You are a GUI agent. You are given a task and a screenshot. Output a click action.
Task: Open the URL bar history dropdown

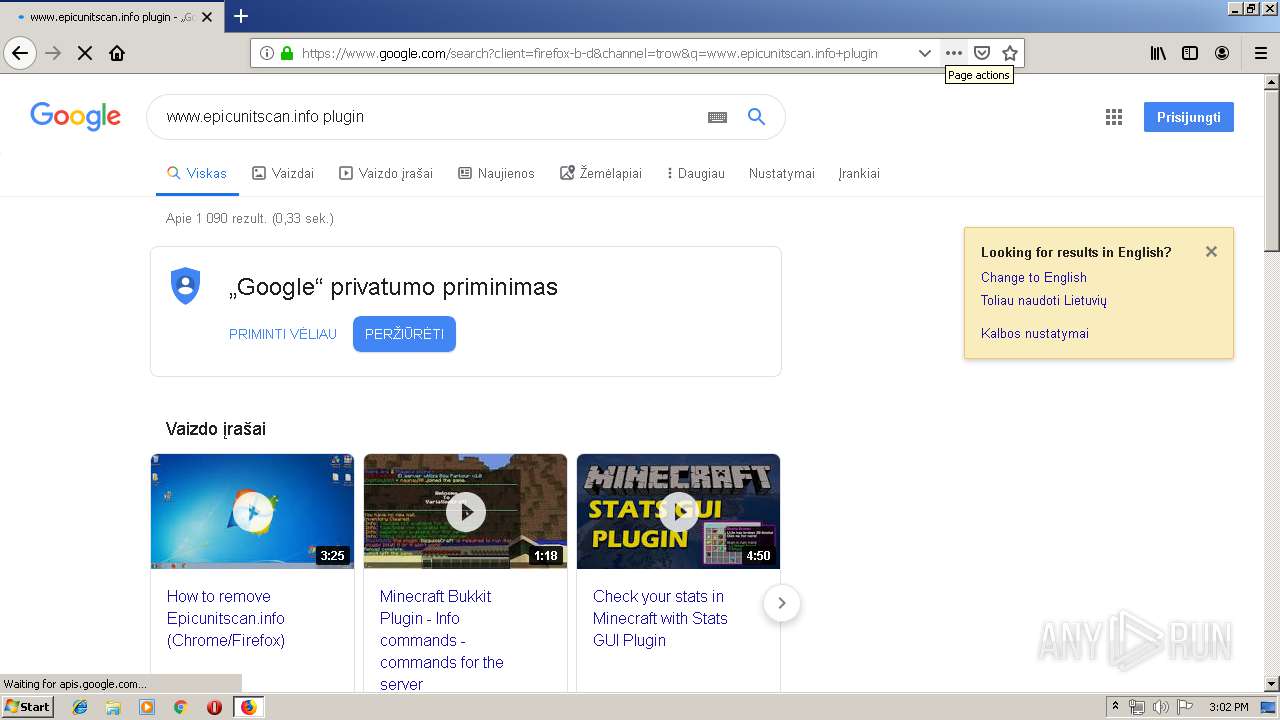[x=925, y=53]
